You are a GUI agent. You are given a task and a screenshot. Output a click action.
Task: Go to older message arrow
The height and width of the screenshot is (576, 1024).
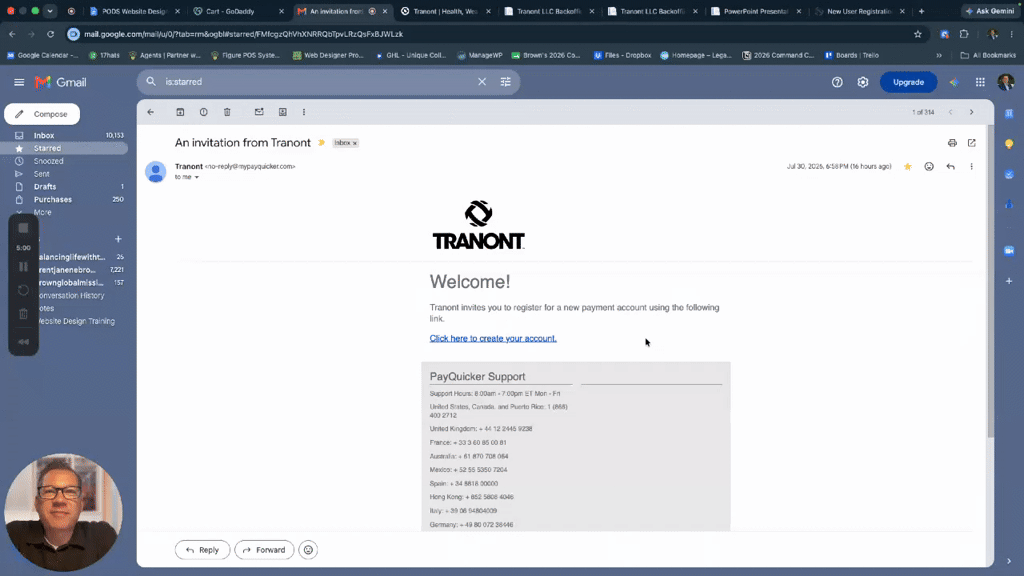click(972, 112)
